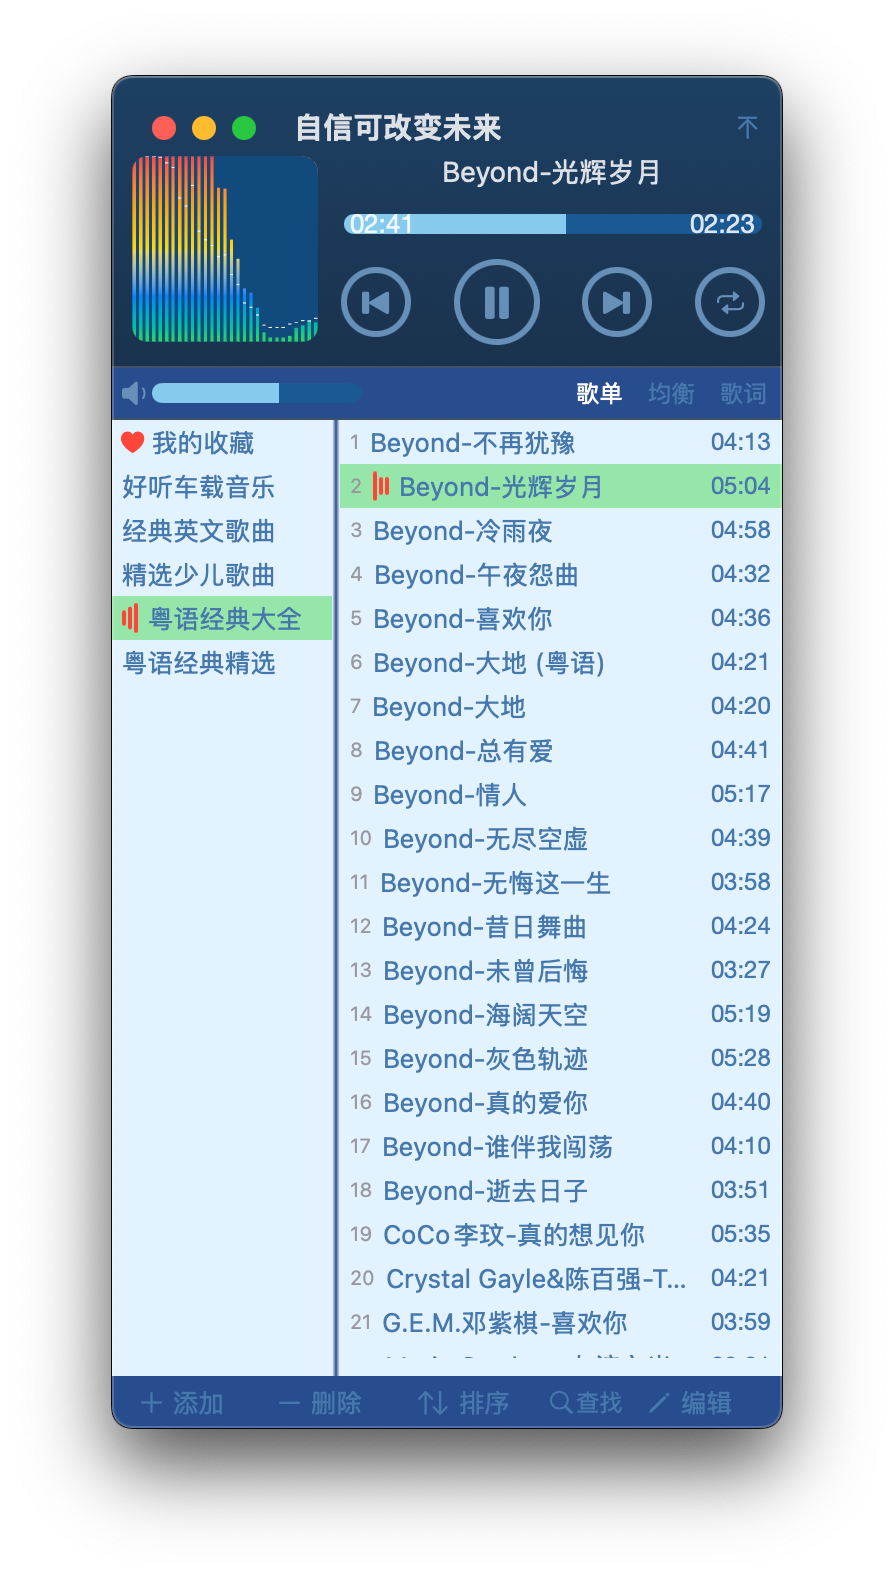
Task: Open the 好听车载音乐 playlist
Action: coord(222,486)
